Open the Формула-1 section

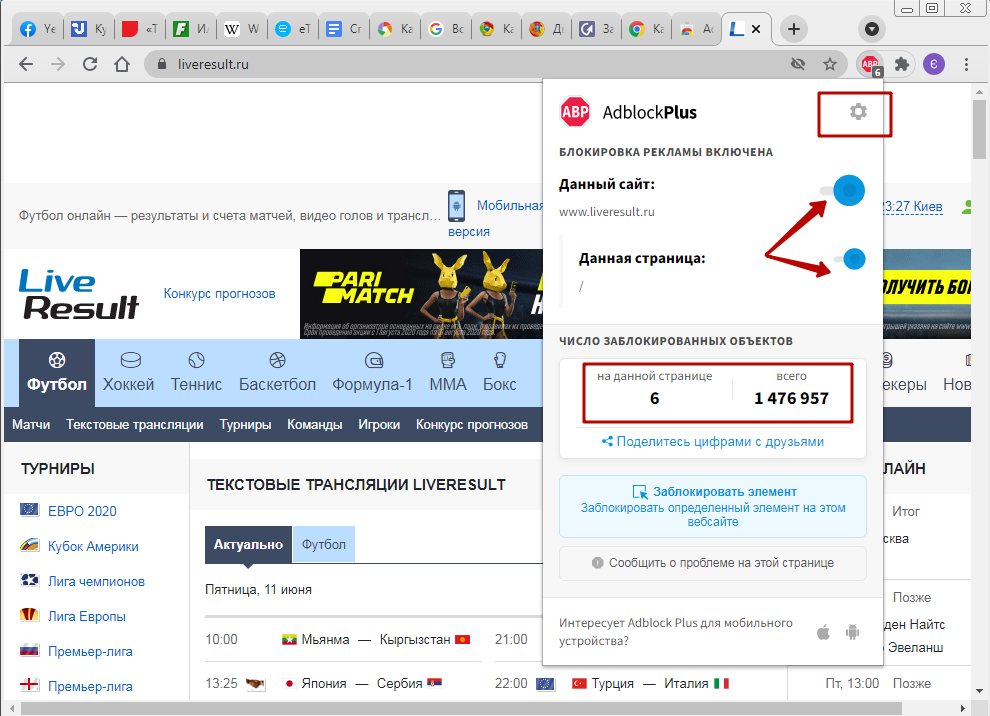click(x=373, y=373)
